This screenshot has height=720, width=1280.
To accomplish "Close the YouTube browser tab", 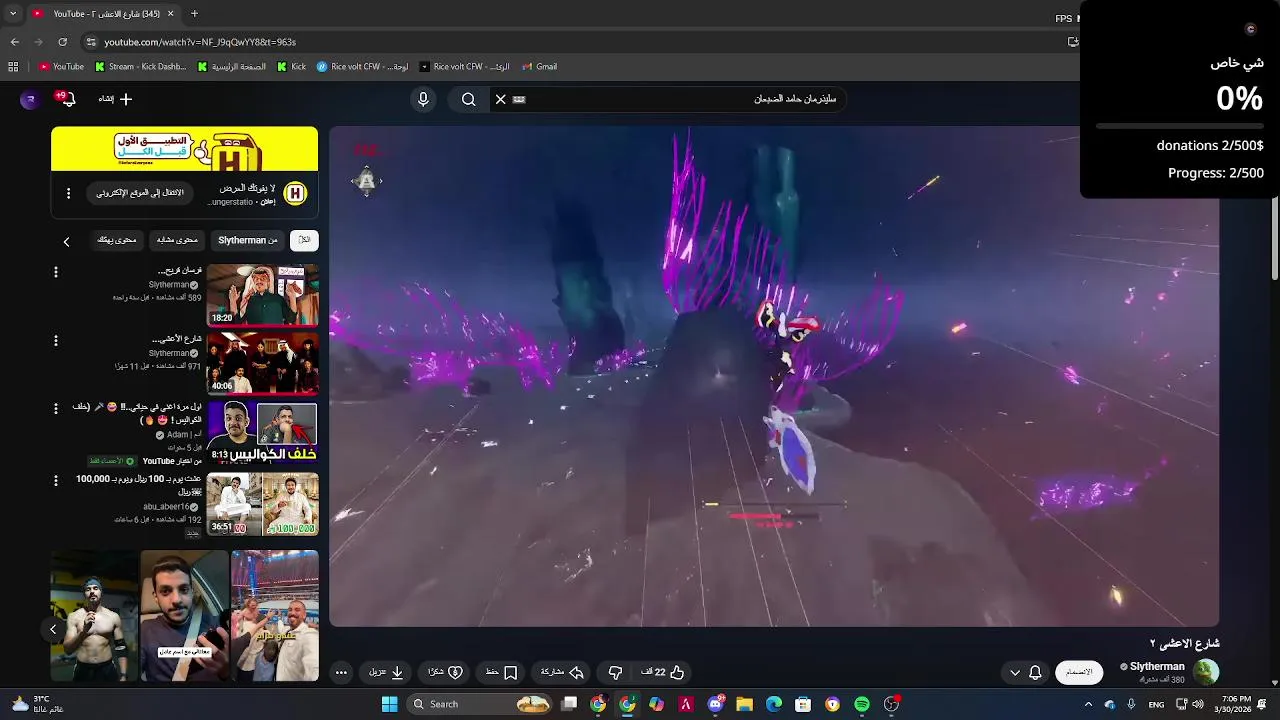I will point(170,14).
